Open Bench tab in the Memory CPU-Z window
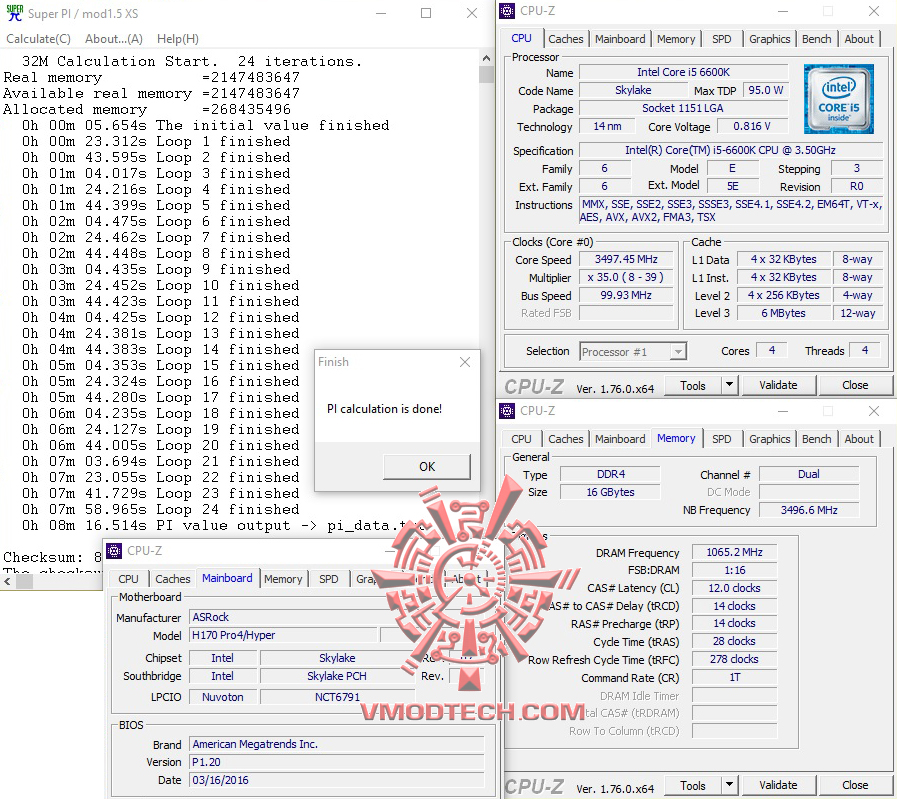This screenshot has width=897, height=799. (816, 439)
